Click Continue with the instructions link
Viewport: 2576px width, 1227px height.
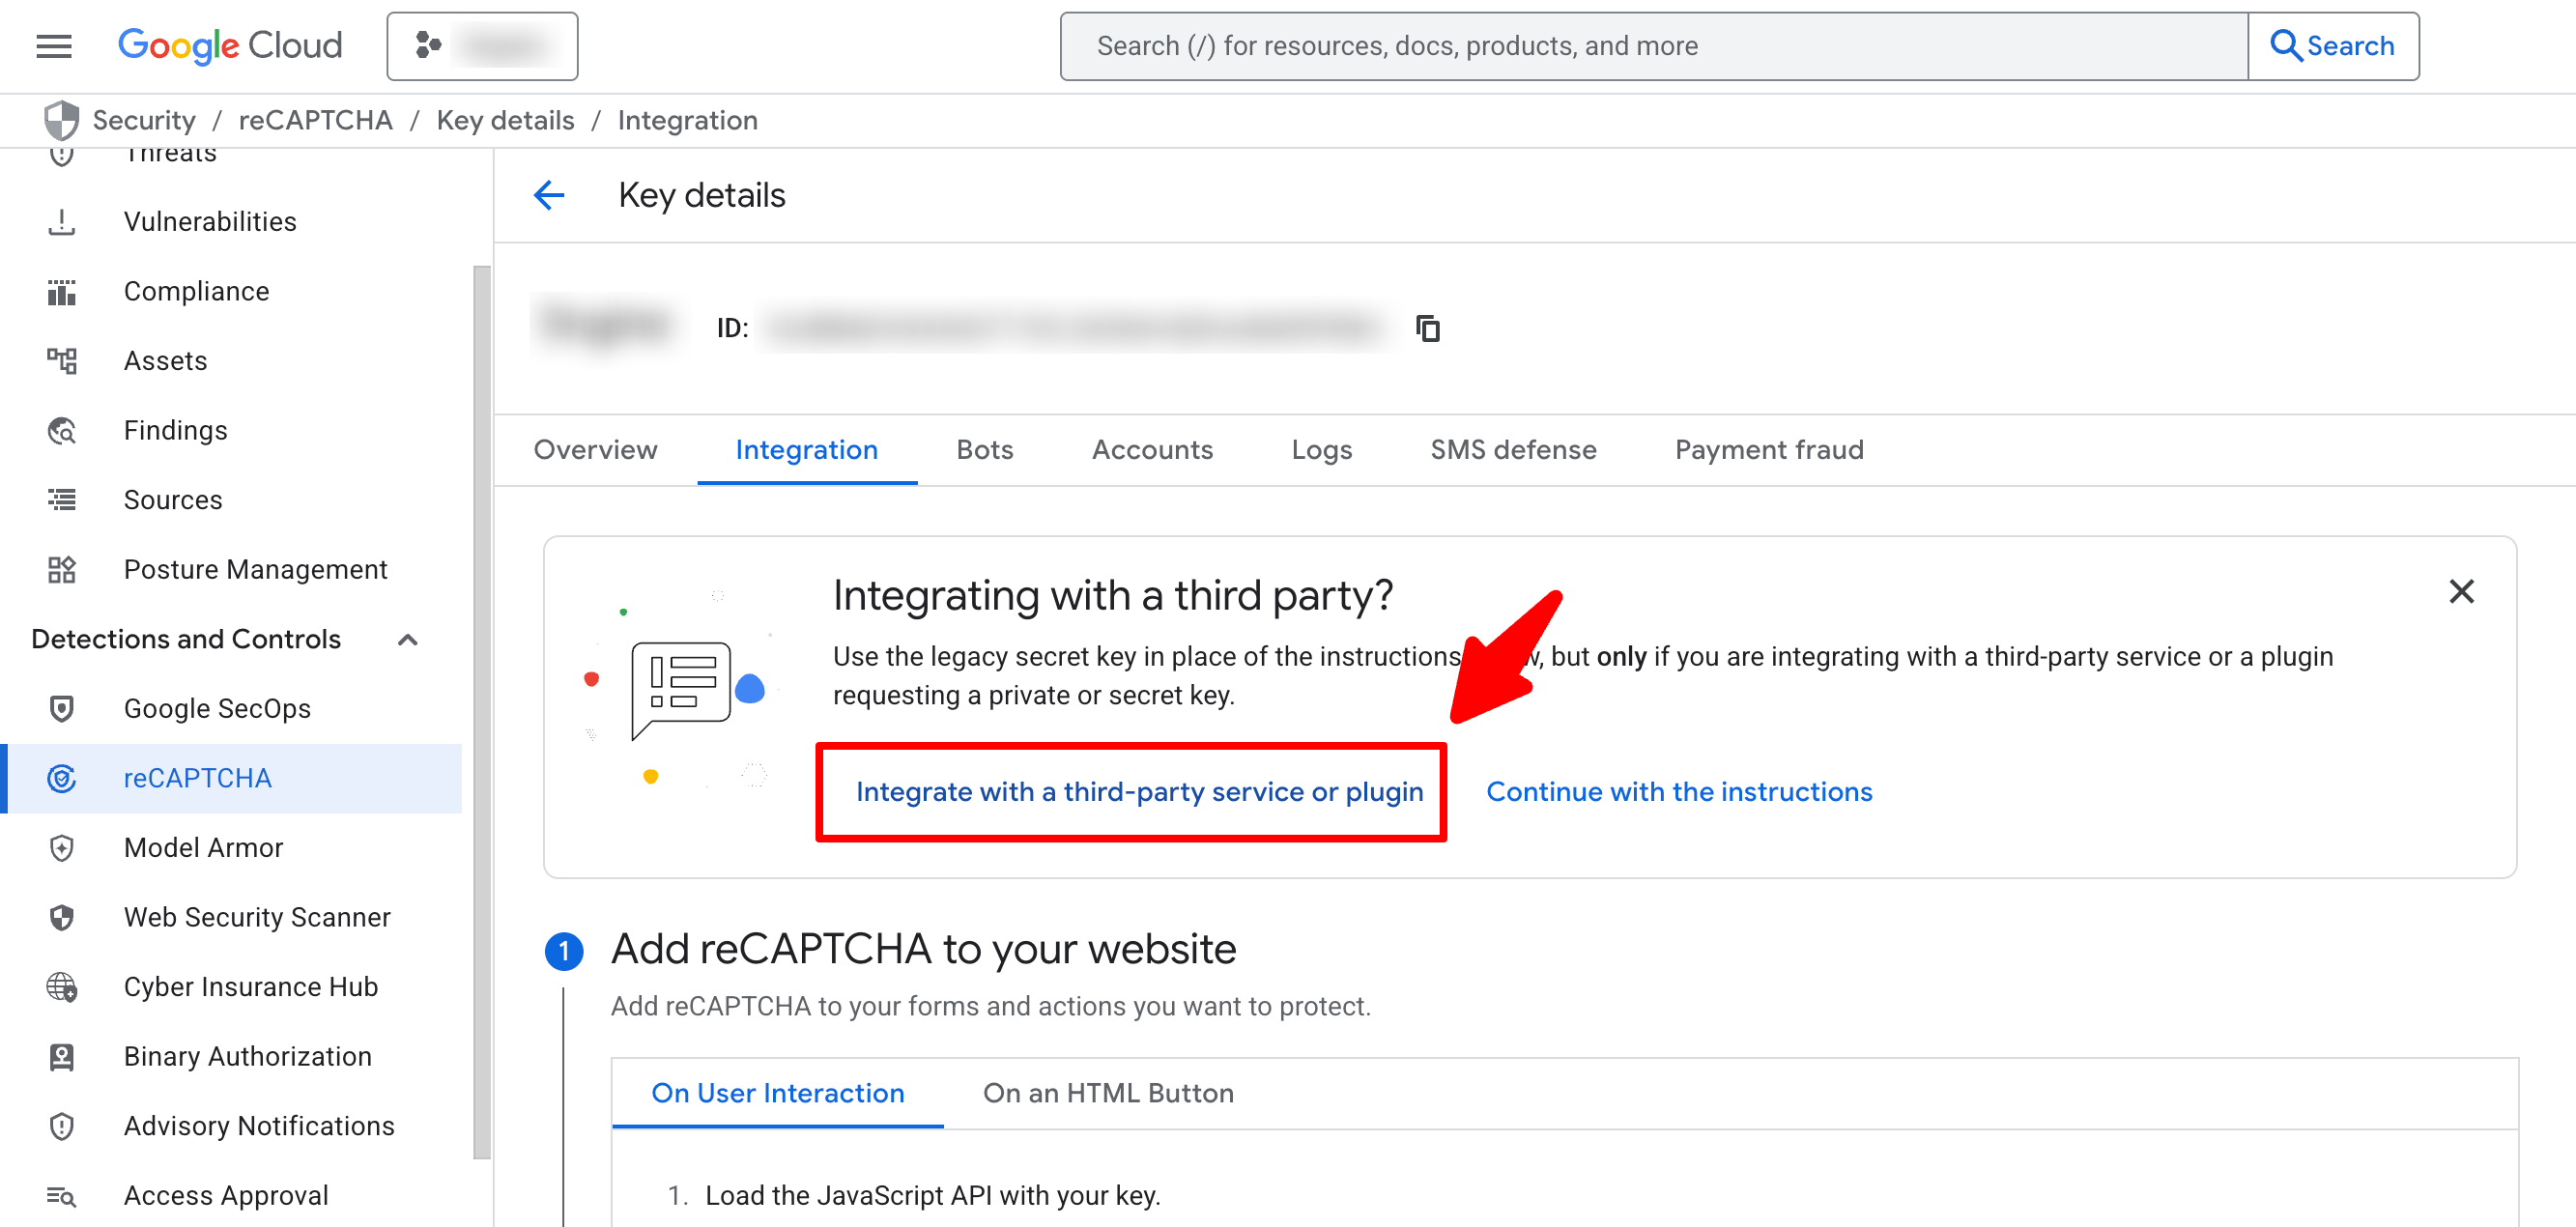(x=1678, y=792)
